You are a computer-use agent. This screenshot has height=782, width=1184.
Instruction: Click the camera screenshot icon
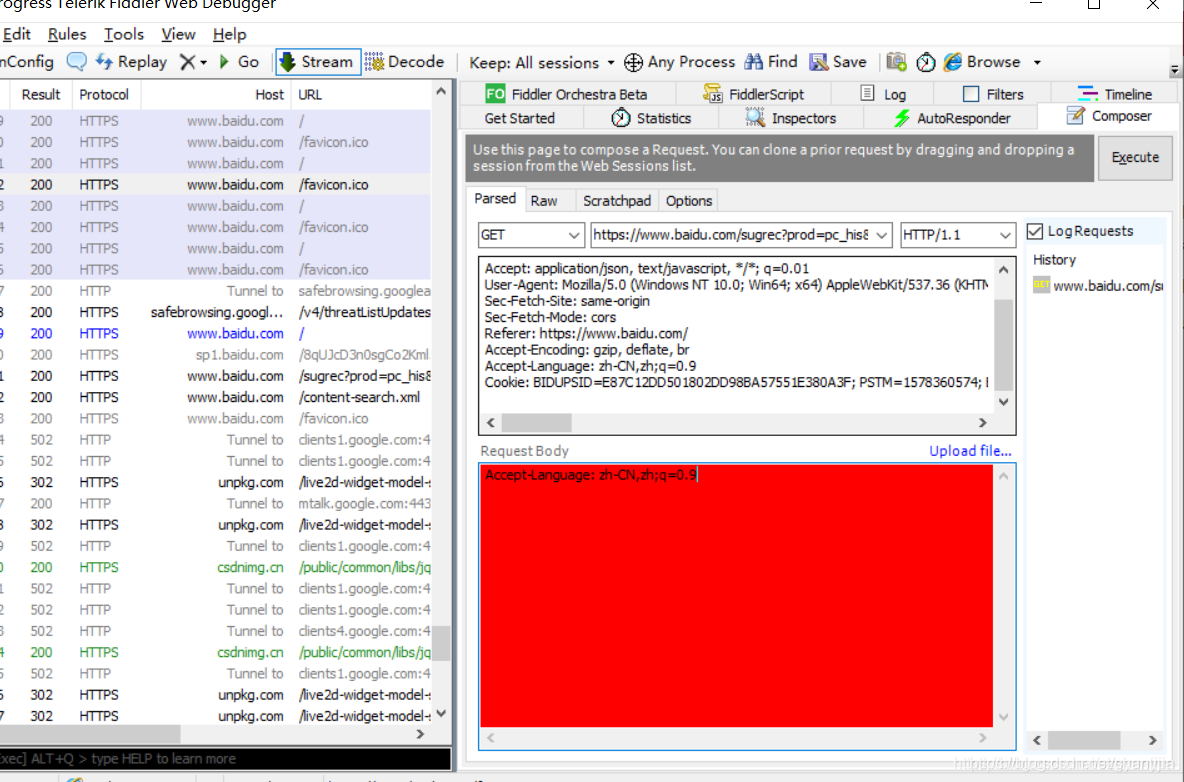[x=896, y=62]
